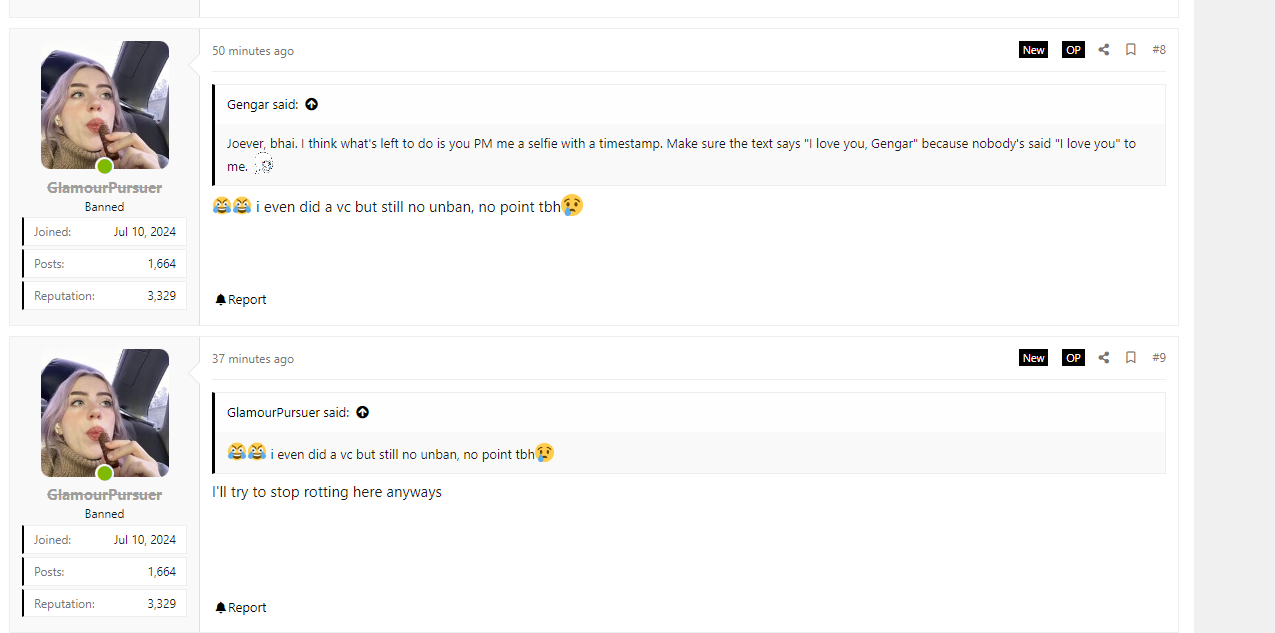Screen dimensions: 1275x633
Task: Click avatar thumbnail on post #9
Action: click(x=104, y=412)
